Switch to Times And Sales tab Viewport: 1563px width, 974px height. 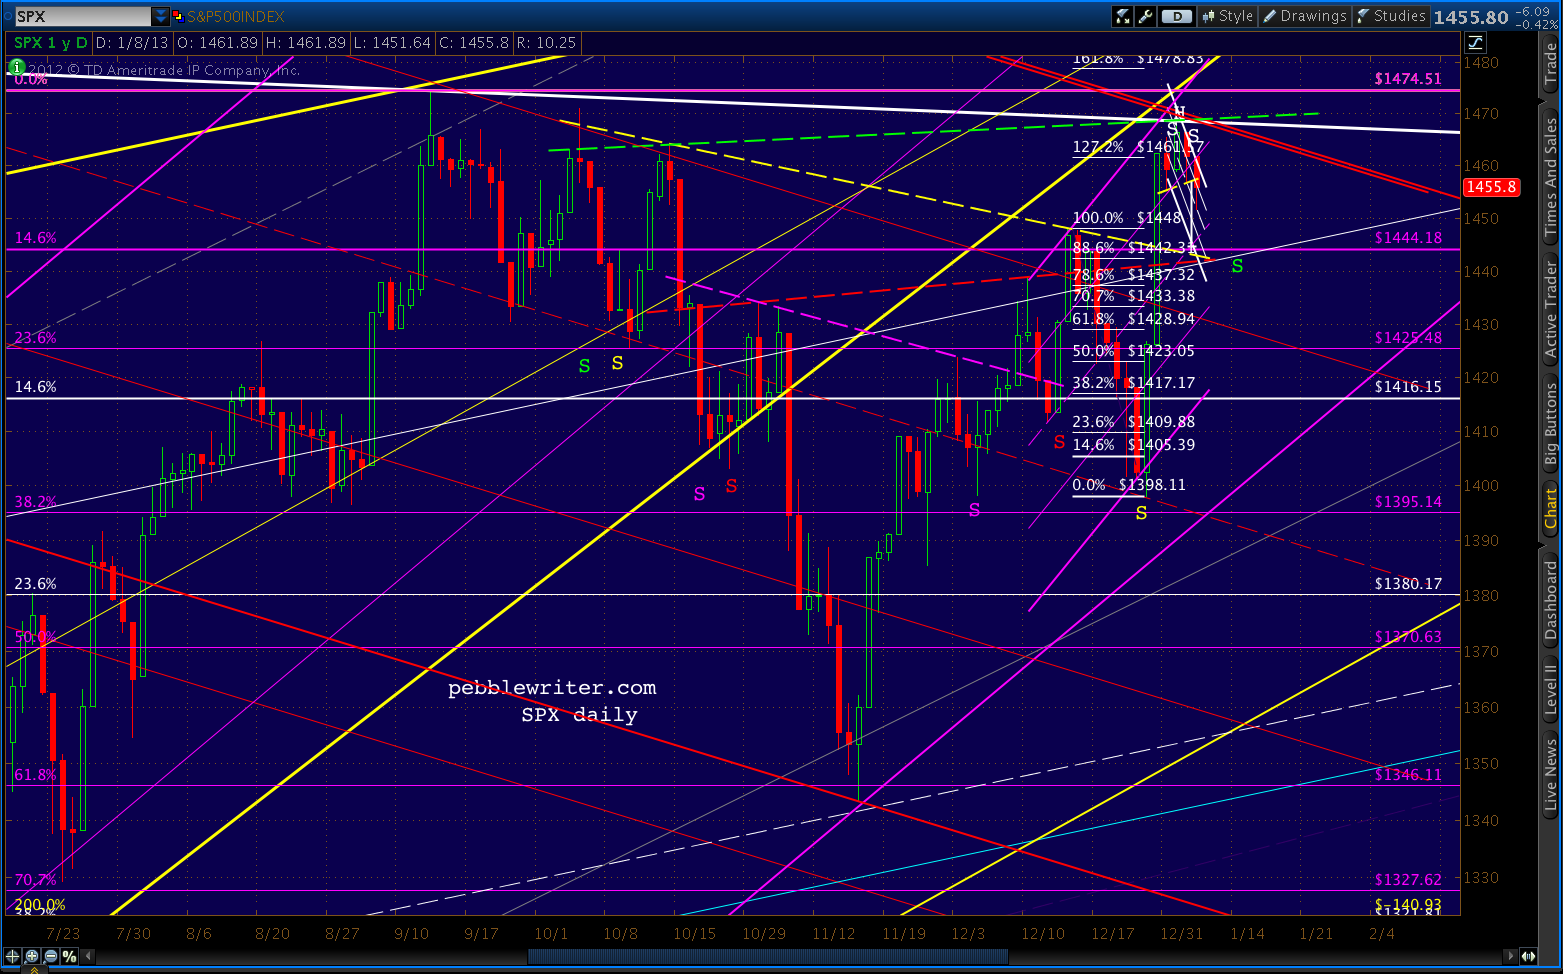click(x=1551, y=177)
